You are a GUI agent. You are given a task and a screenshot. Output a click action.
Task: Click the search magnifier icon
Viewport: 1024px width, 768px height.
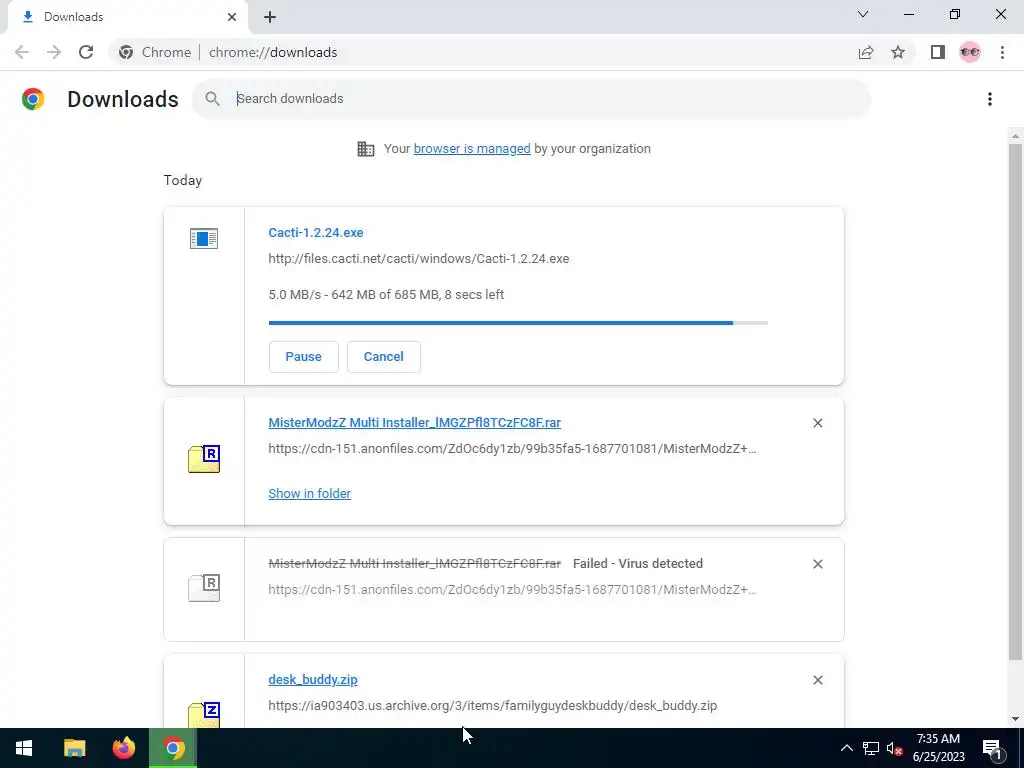click(212, 99)
